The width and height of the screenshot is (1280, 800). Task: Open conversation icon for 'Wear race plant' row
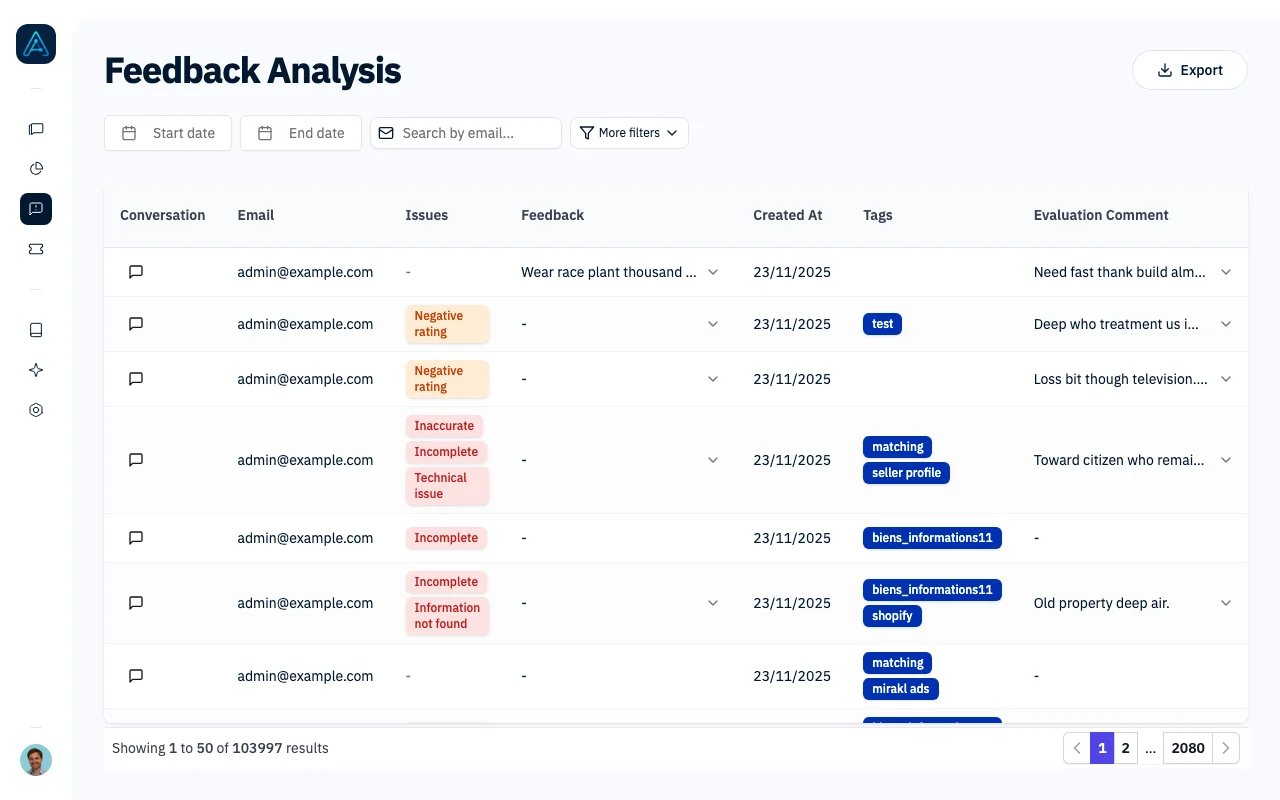(136, 272)
